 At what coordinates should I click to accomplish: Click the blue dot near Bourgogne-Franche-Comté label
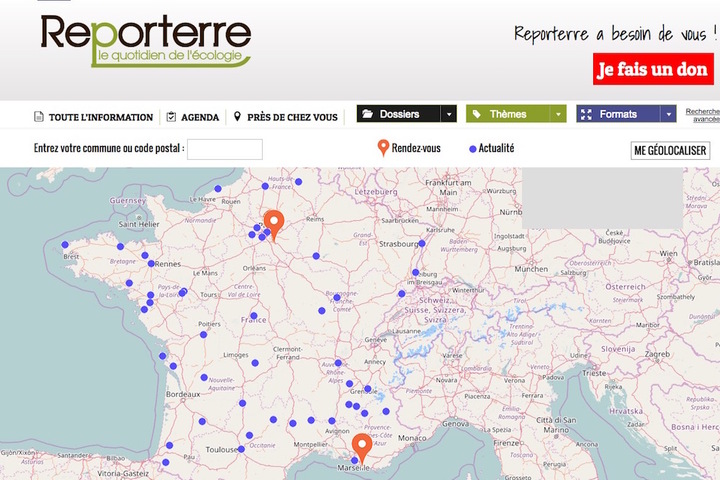(337, 298)
